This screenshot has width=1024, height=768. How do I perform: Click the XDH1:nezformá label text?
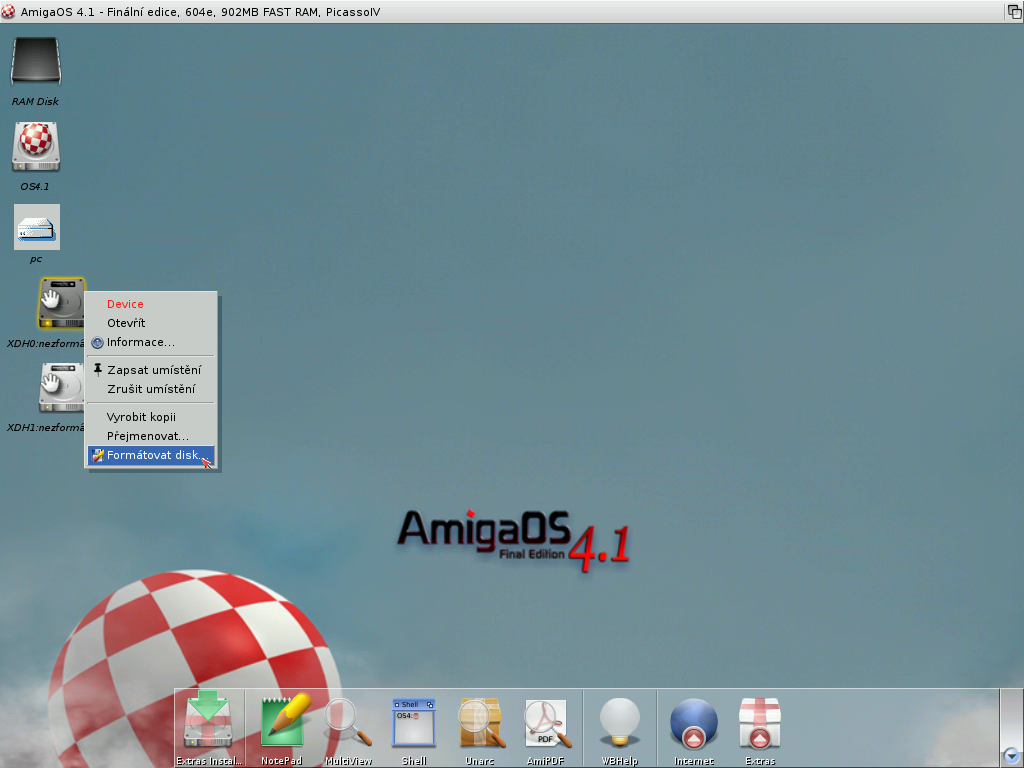(x=46, y=428)
